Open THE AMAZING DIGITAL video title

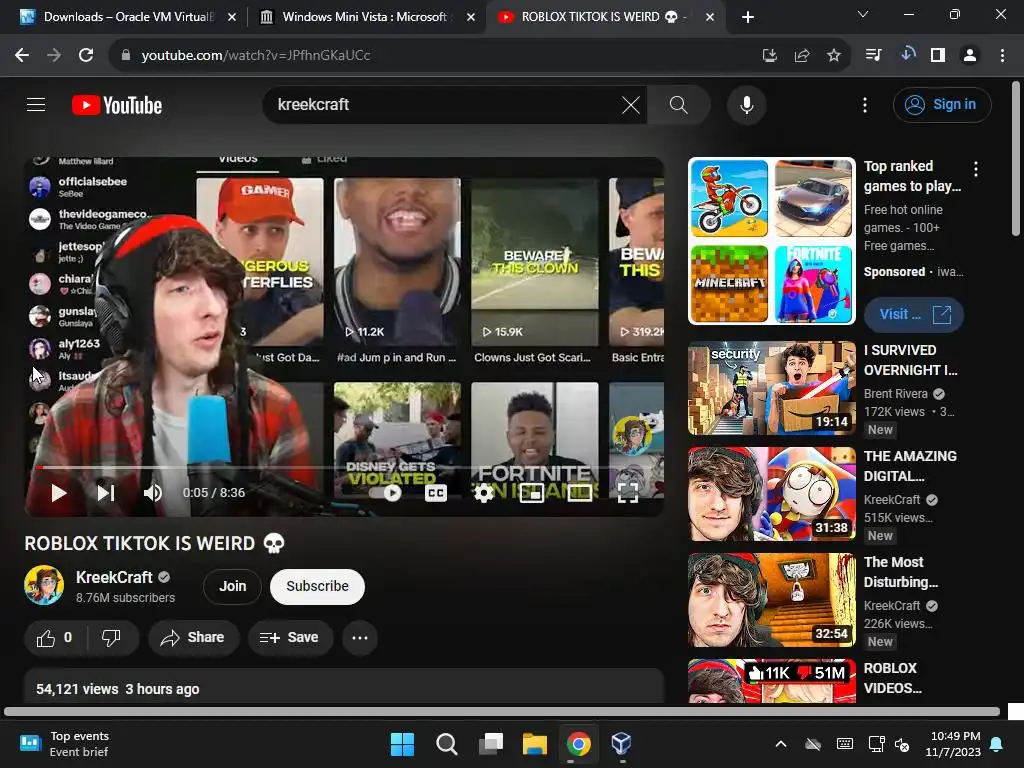coord(910,466)
